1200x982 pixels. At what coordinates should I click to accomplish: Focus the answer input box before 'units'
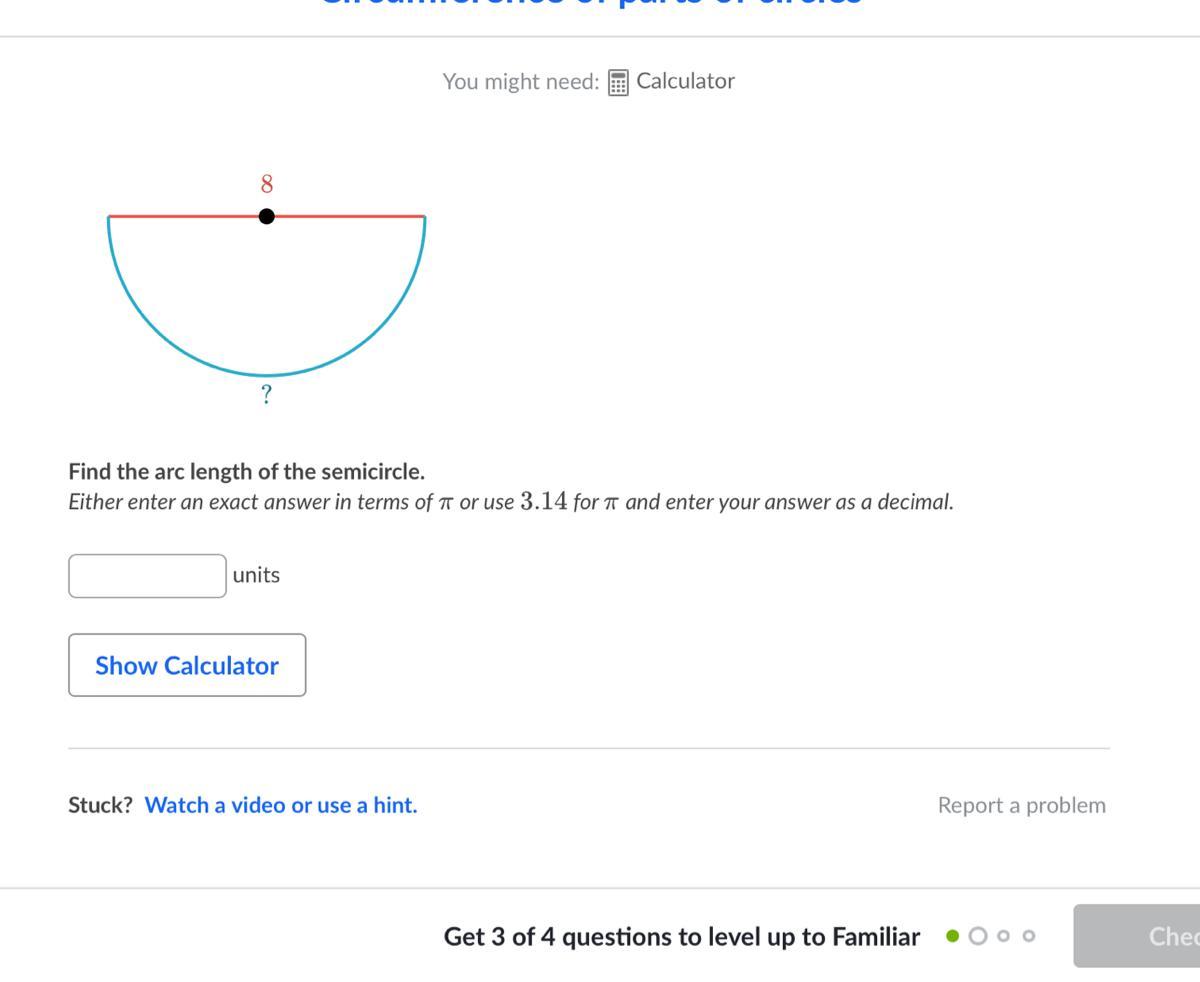click(x=147, y=576)
